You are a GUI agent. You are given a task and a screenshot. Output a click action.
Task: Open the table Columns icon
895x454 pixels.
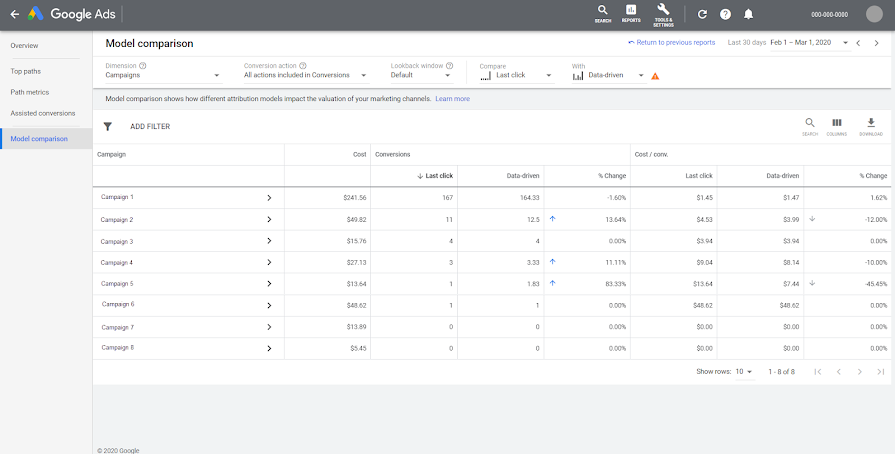point(837,124)
